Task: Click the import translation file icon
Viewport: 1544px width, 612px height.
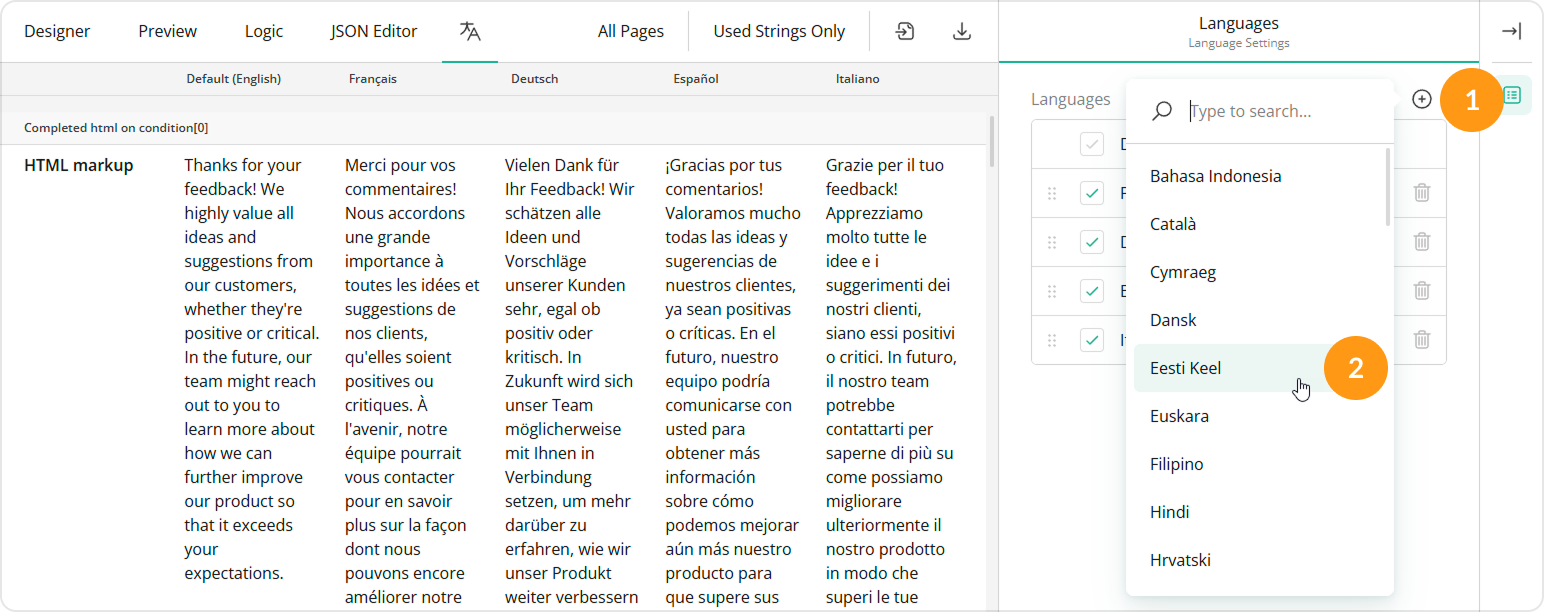Action: pyautogui.click(x=903, y=31)
